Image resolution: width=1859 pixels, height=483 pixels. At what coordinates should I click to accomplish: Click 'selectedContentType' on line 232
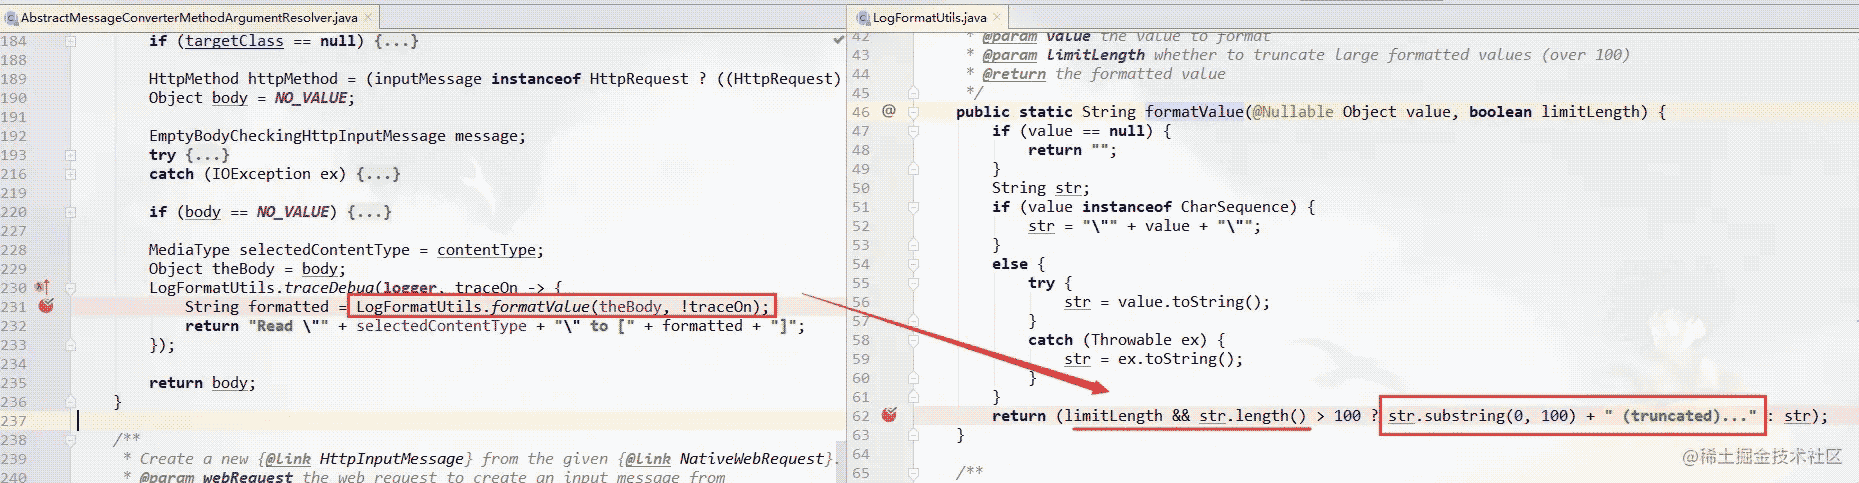pos(441,326)
